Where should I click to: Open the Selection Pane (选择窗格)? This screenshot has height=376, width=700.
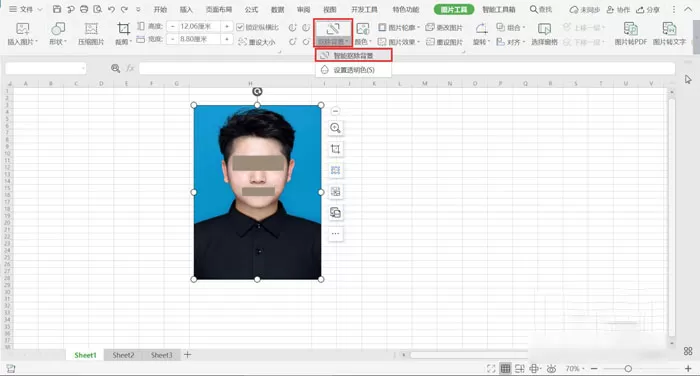(x=544, y=34)
